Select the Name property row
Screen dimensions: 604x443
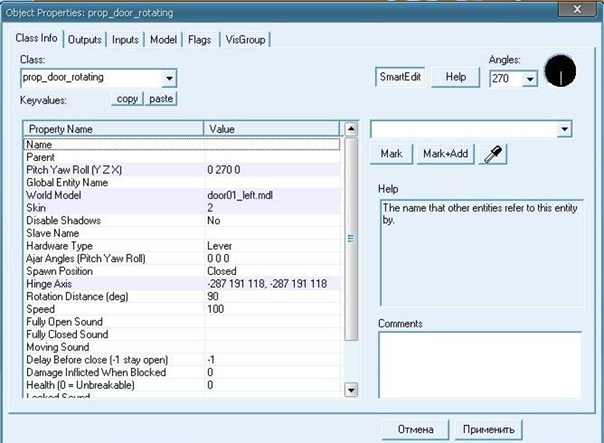(x=182, y=144)
